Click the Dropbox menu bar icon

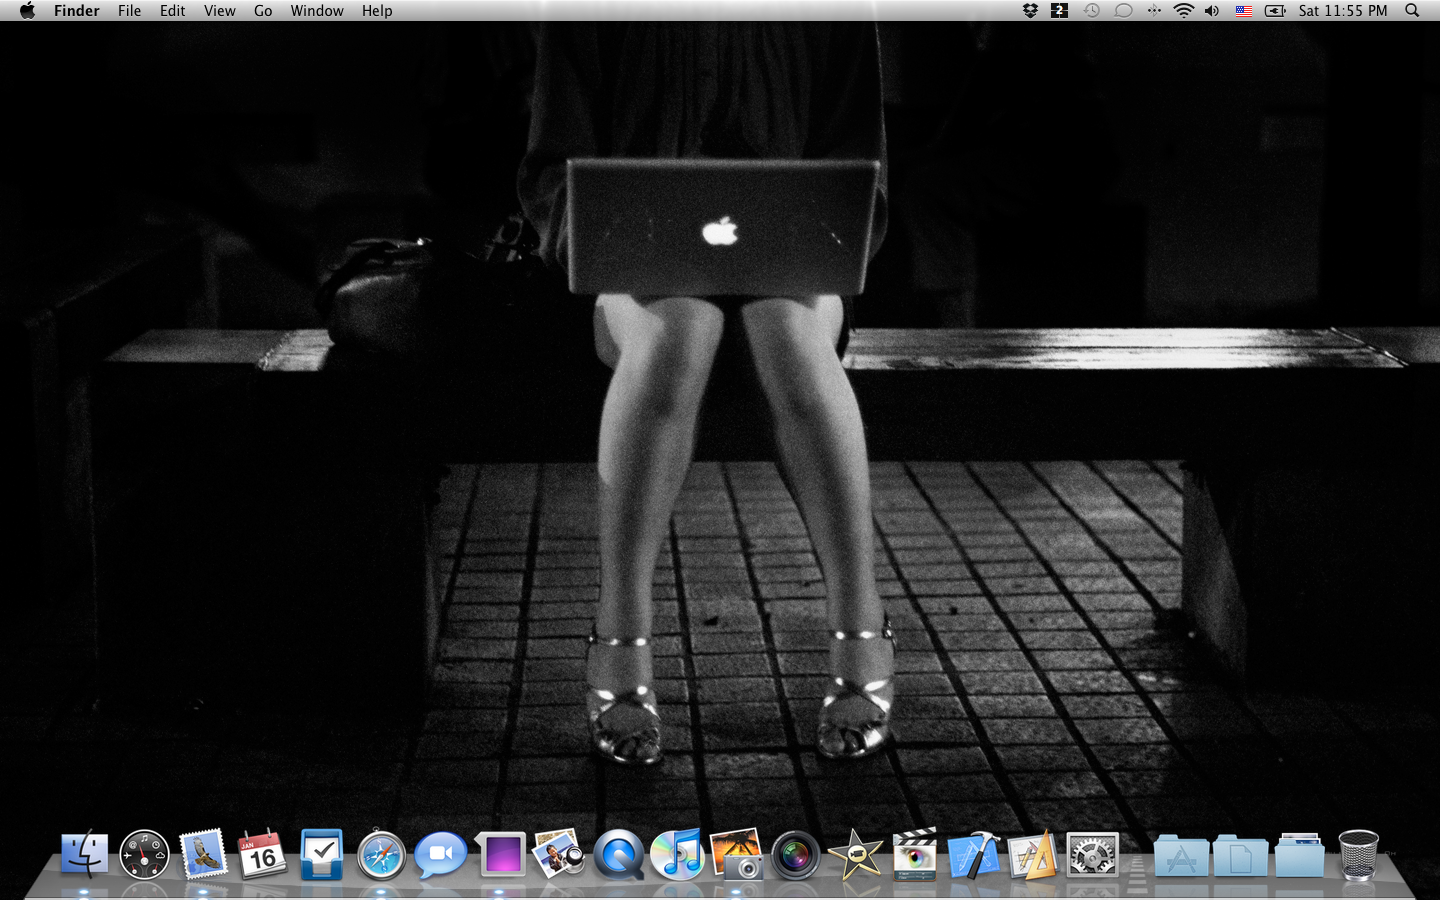1030,10
